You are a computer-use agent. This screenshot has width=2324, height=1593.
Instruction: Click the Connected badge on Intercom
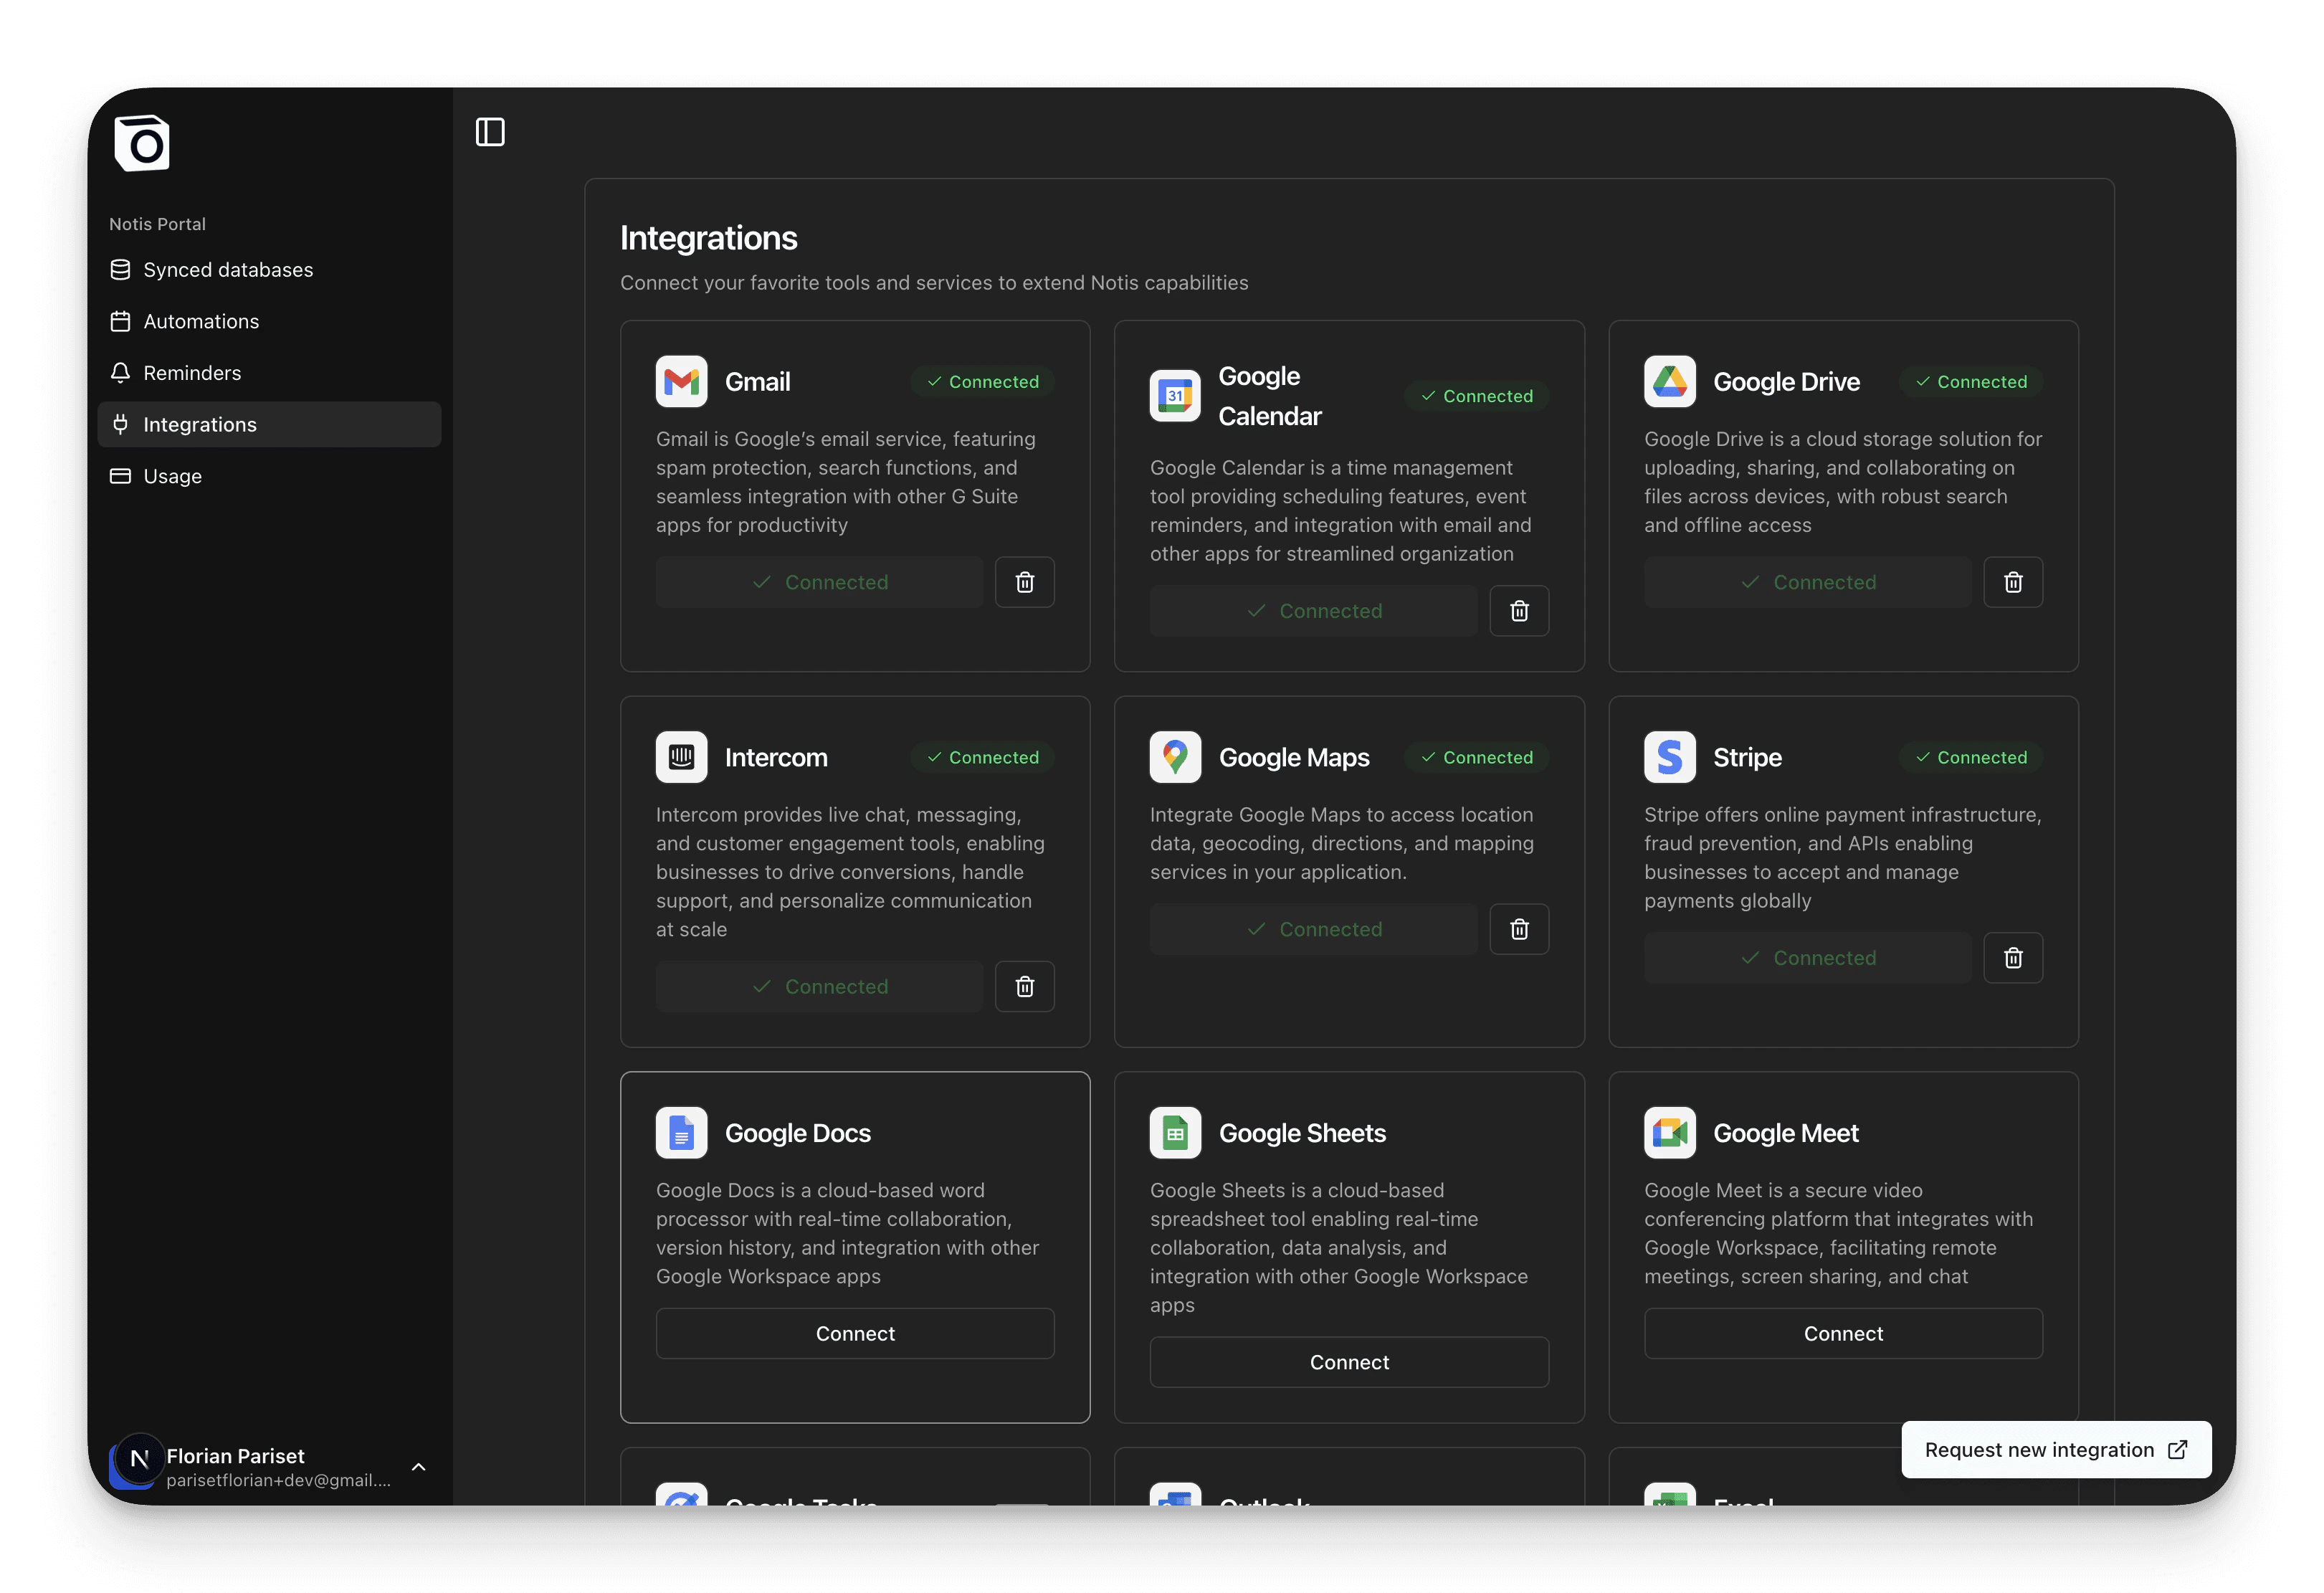click(981, 757)
